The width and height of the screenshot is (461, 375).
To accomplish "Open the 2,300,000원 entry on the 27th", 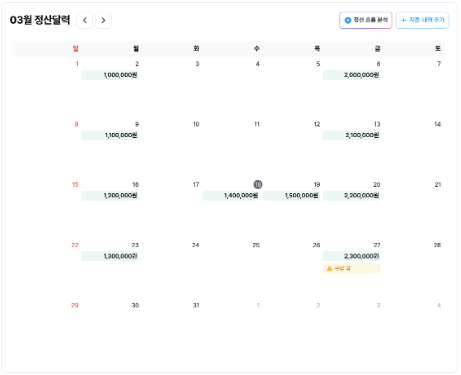I will point(352,256).
